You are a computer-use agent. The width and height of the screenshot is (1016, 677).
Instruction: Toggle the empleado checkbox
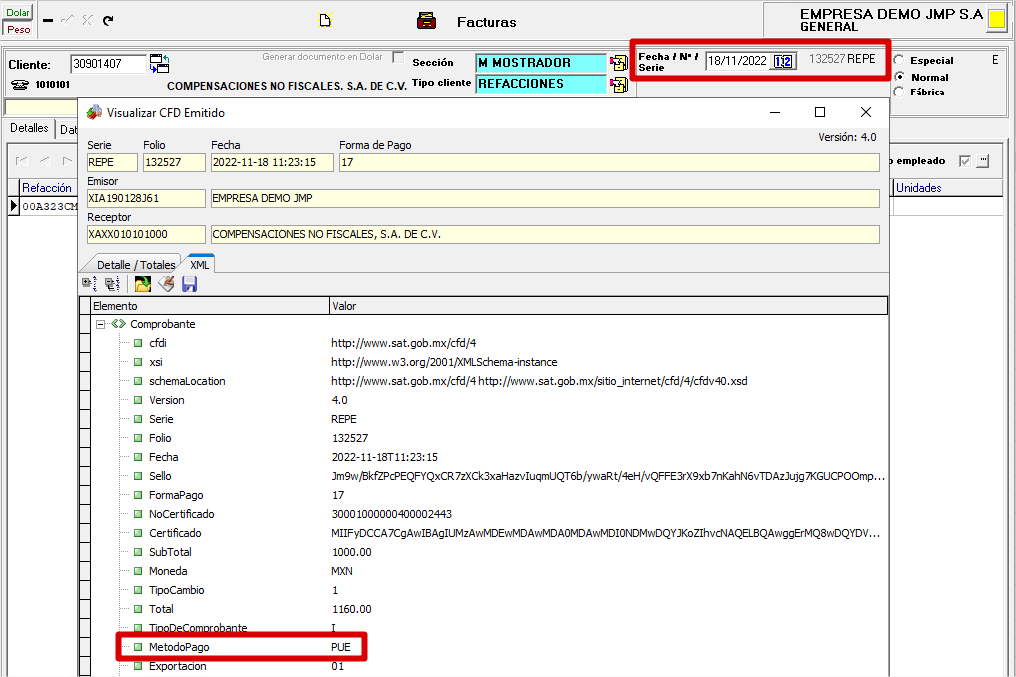click(x=965, y=161)
